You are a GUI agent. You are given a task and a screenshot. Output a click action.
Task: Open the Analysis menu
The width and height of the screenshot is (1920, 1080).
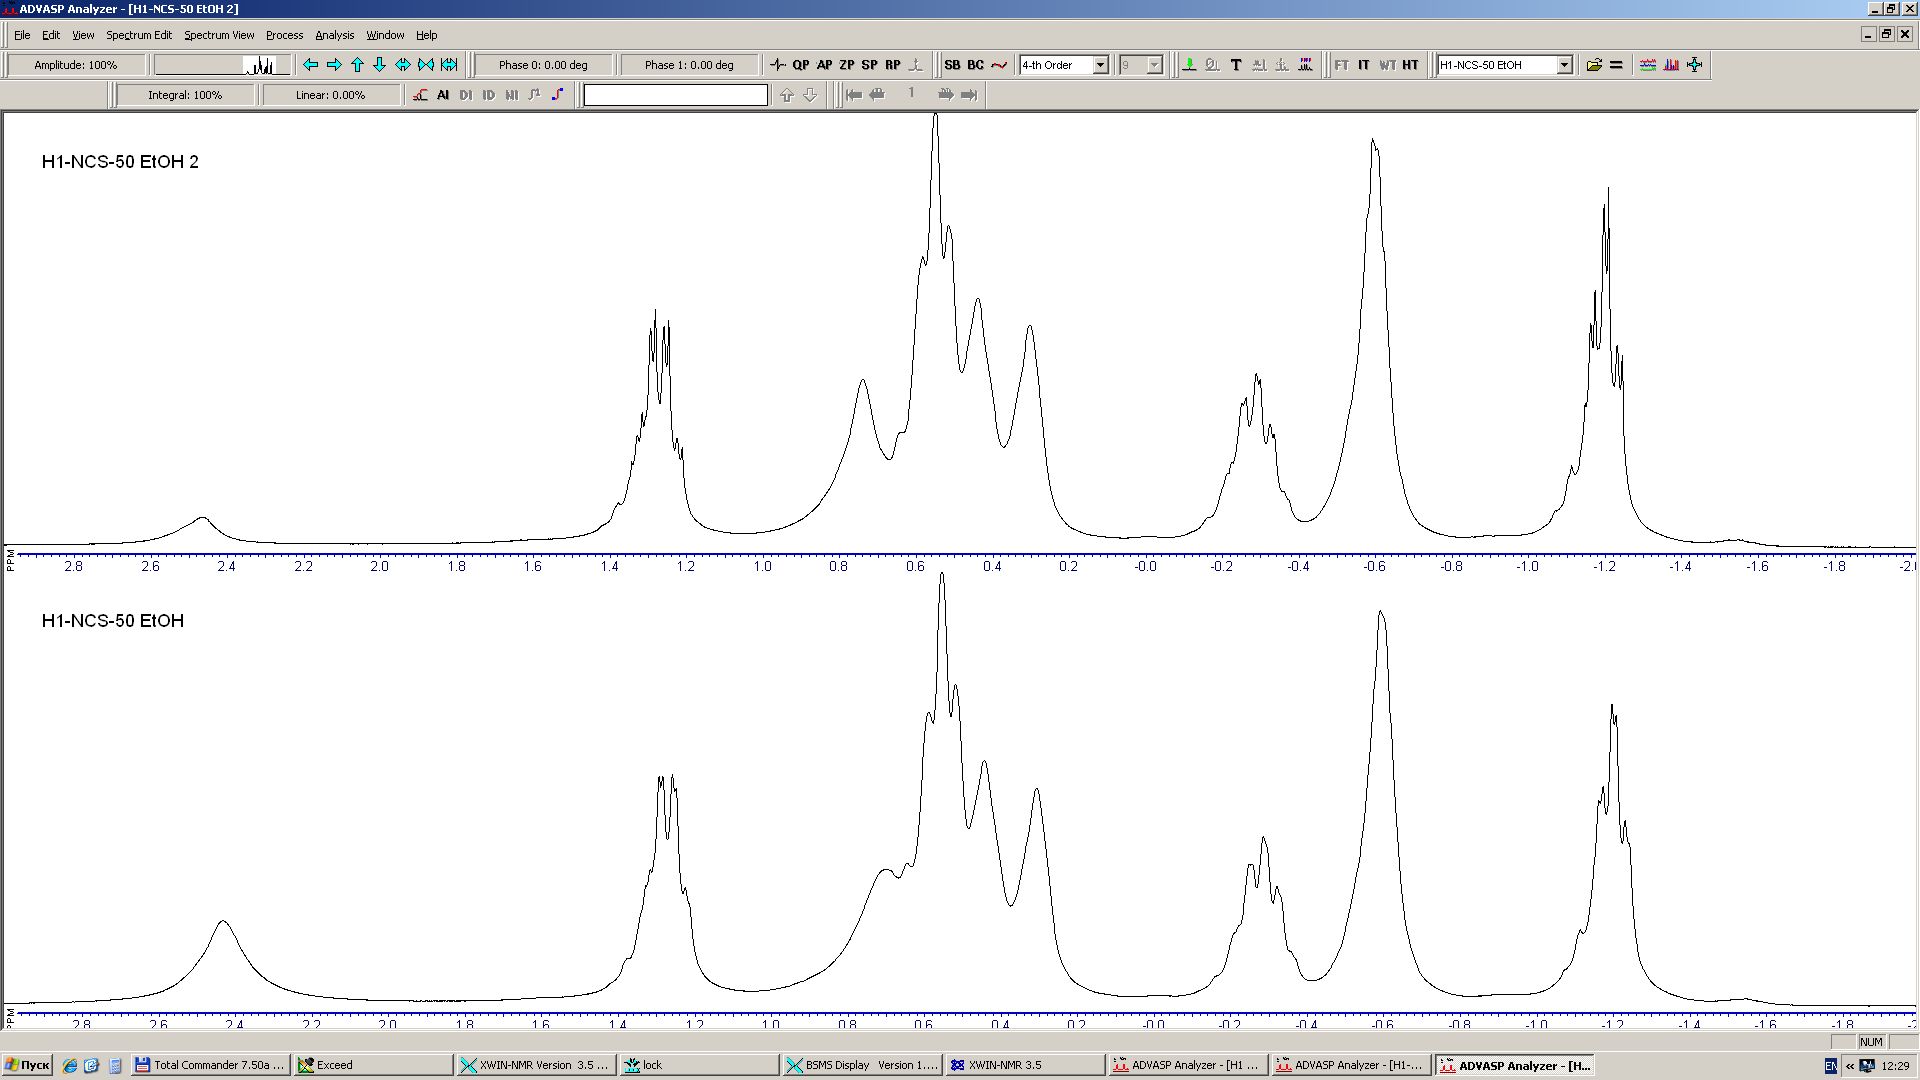click(x=334, y=35)
